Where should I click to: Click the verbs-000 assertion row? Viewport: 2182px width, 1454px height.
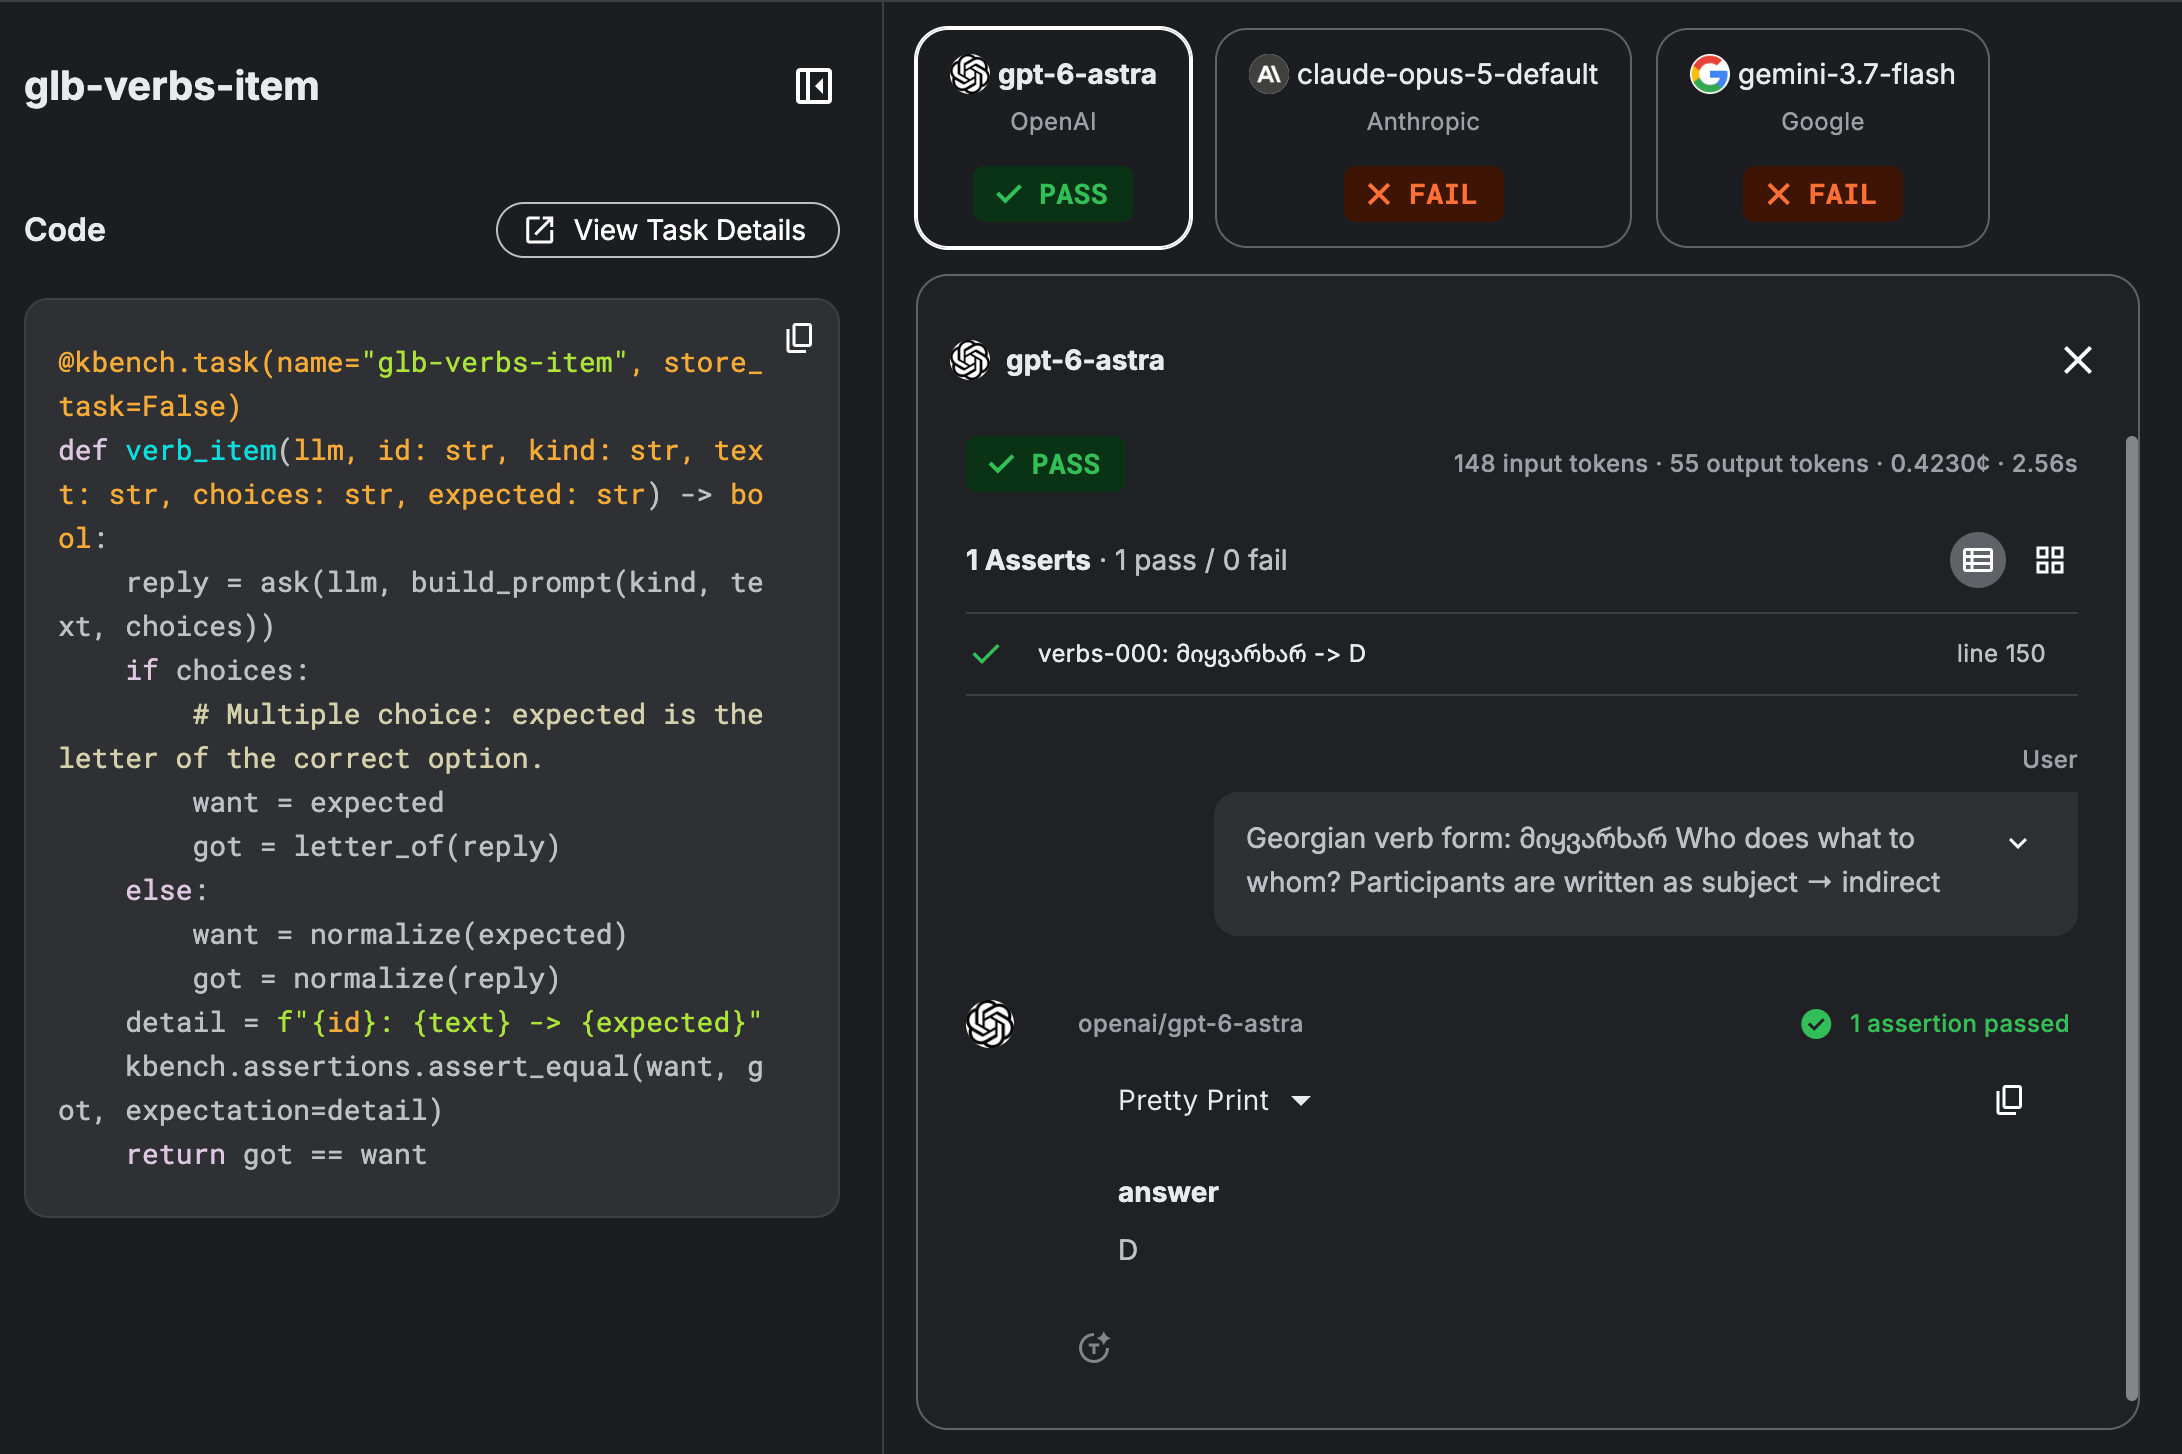1521,654
